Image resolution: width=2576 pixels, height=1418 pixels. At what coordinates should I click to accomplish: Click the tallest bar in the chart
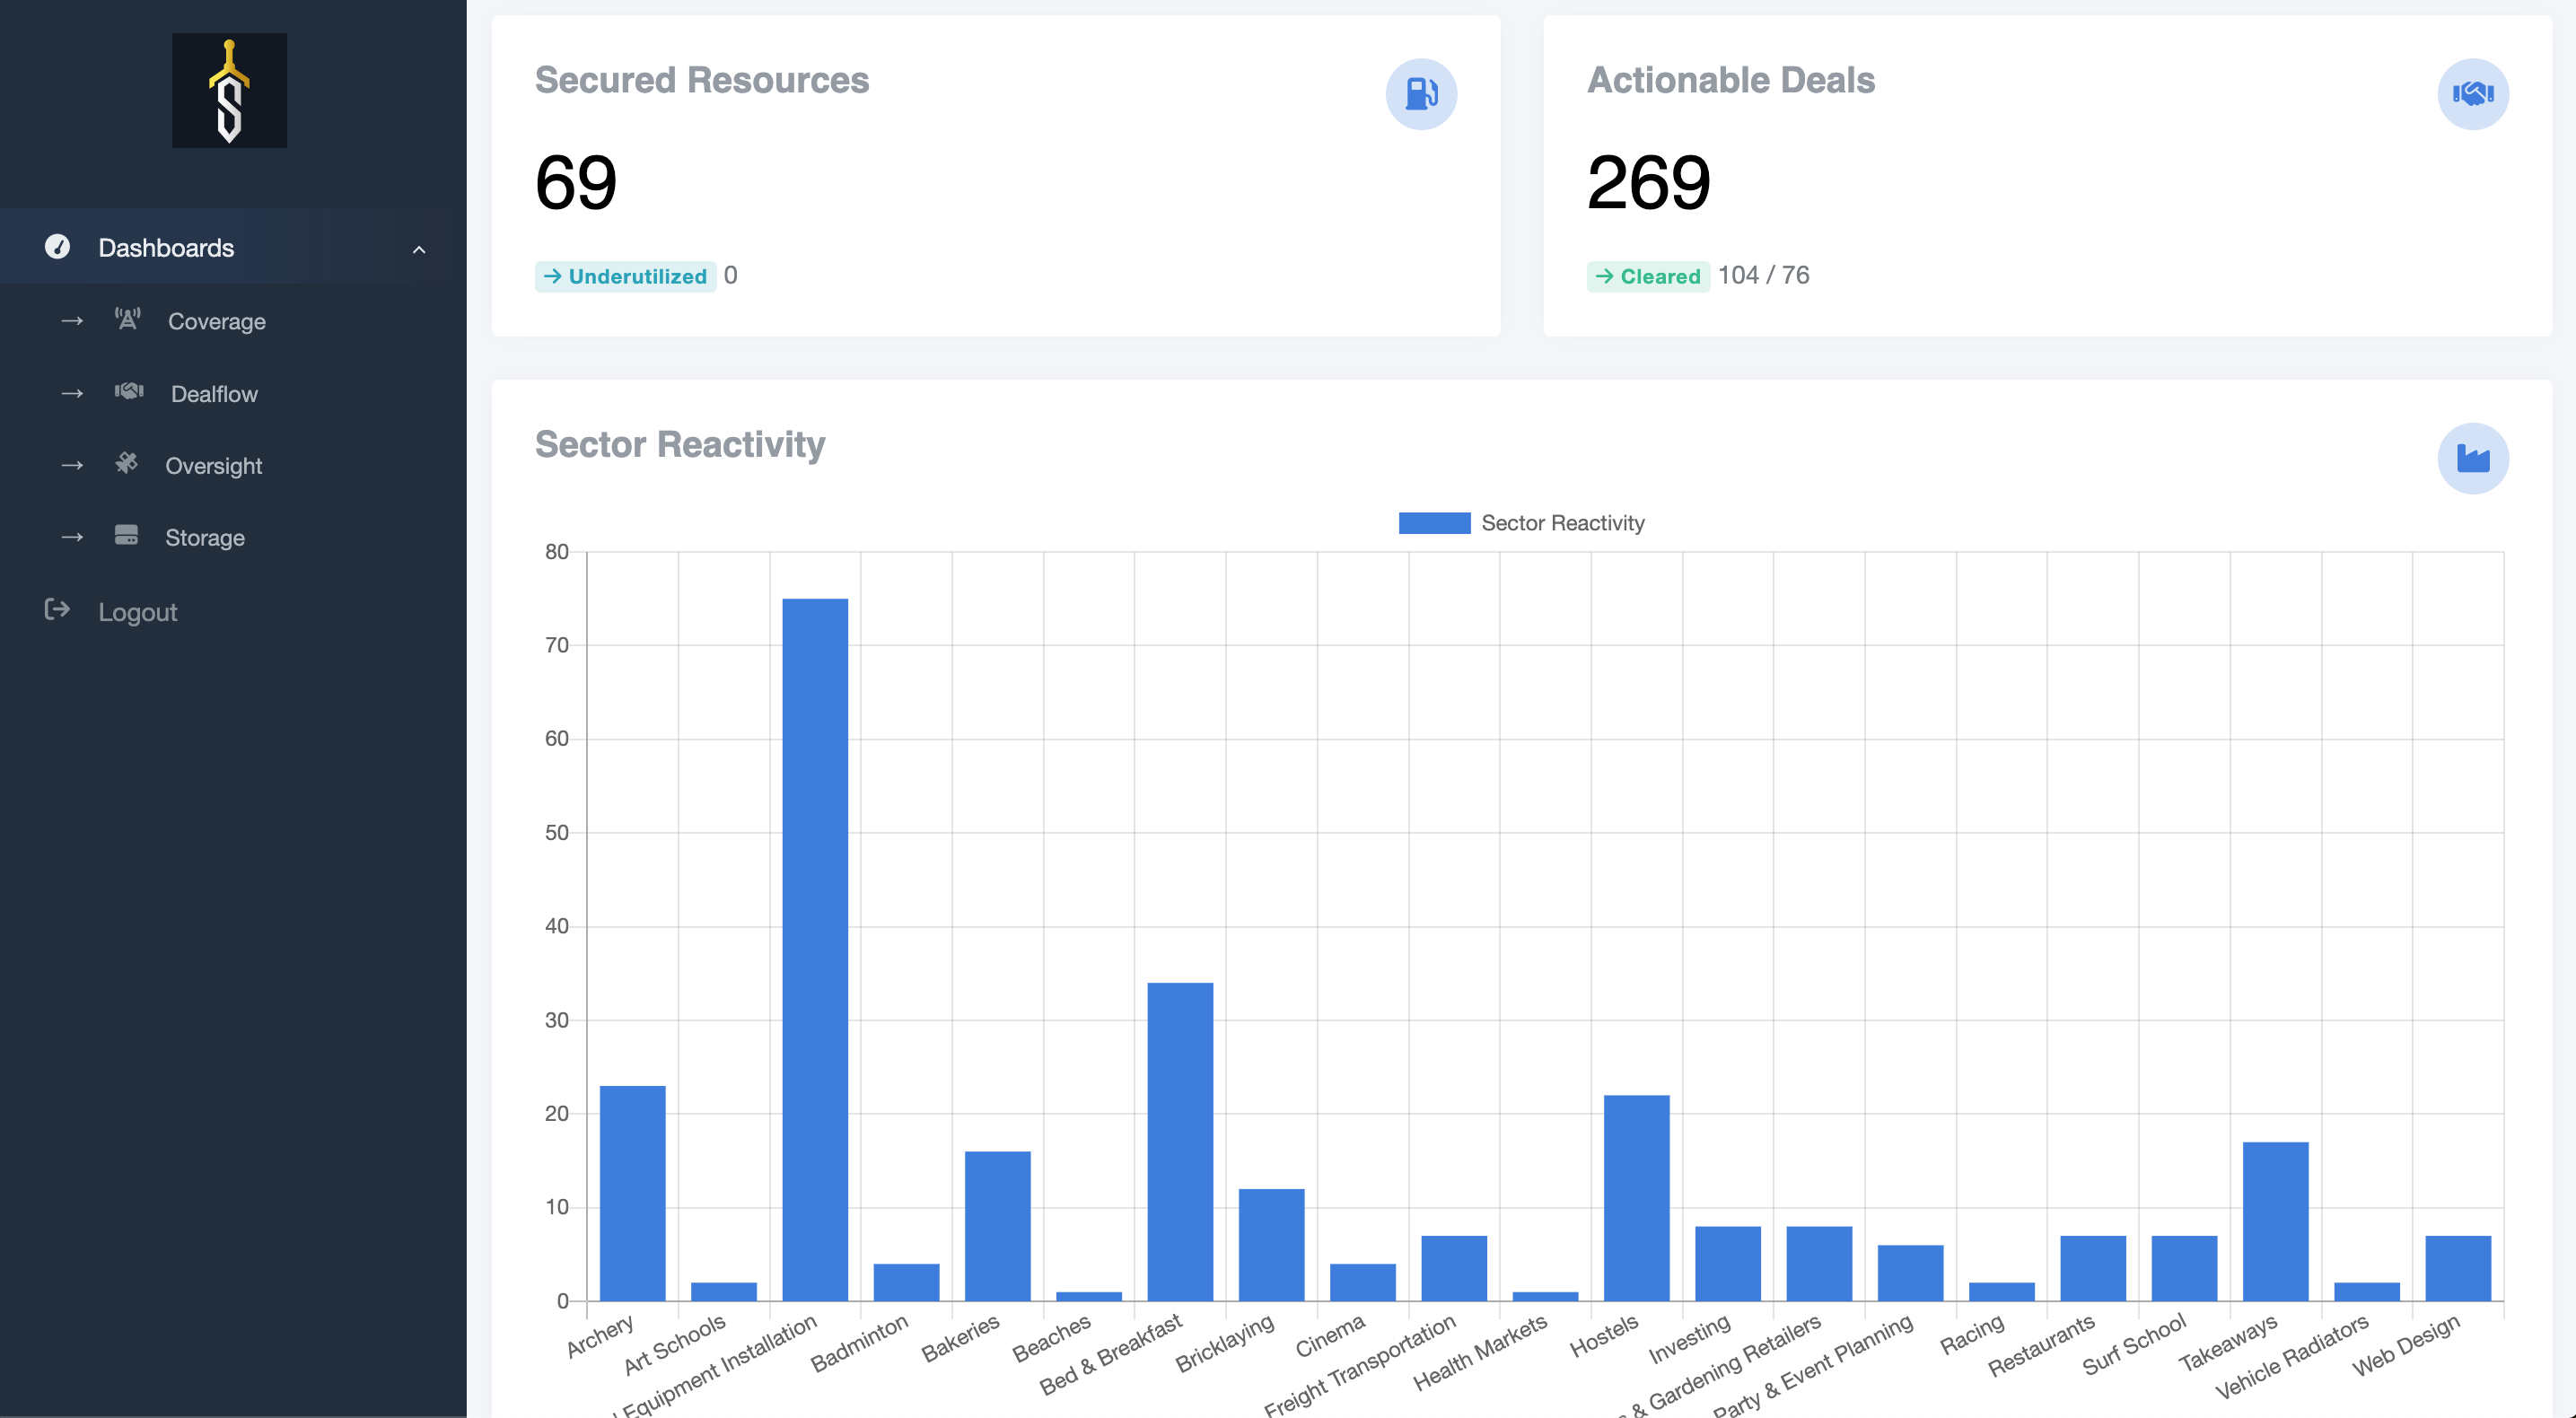(814, 950)
